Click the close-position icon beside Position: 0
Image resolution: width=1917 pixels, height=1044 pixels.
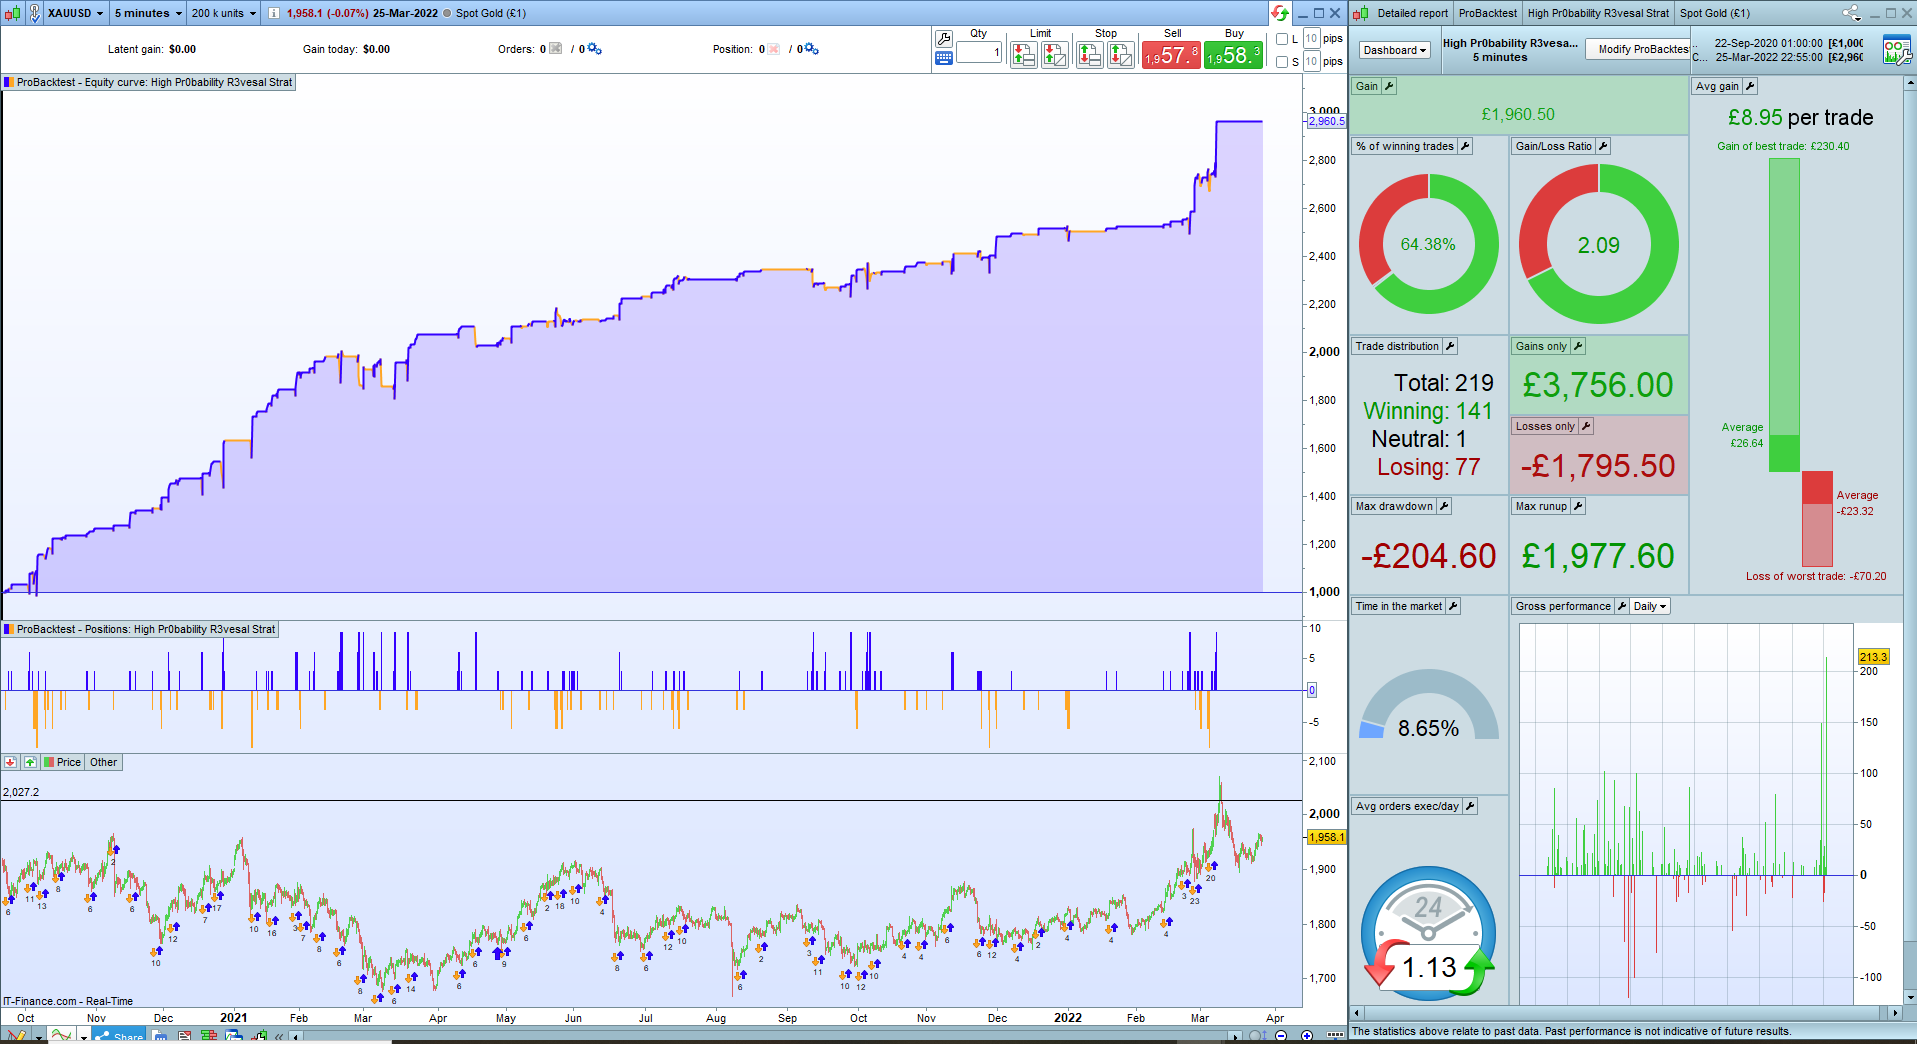point(774,49)
